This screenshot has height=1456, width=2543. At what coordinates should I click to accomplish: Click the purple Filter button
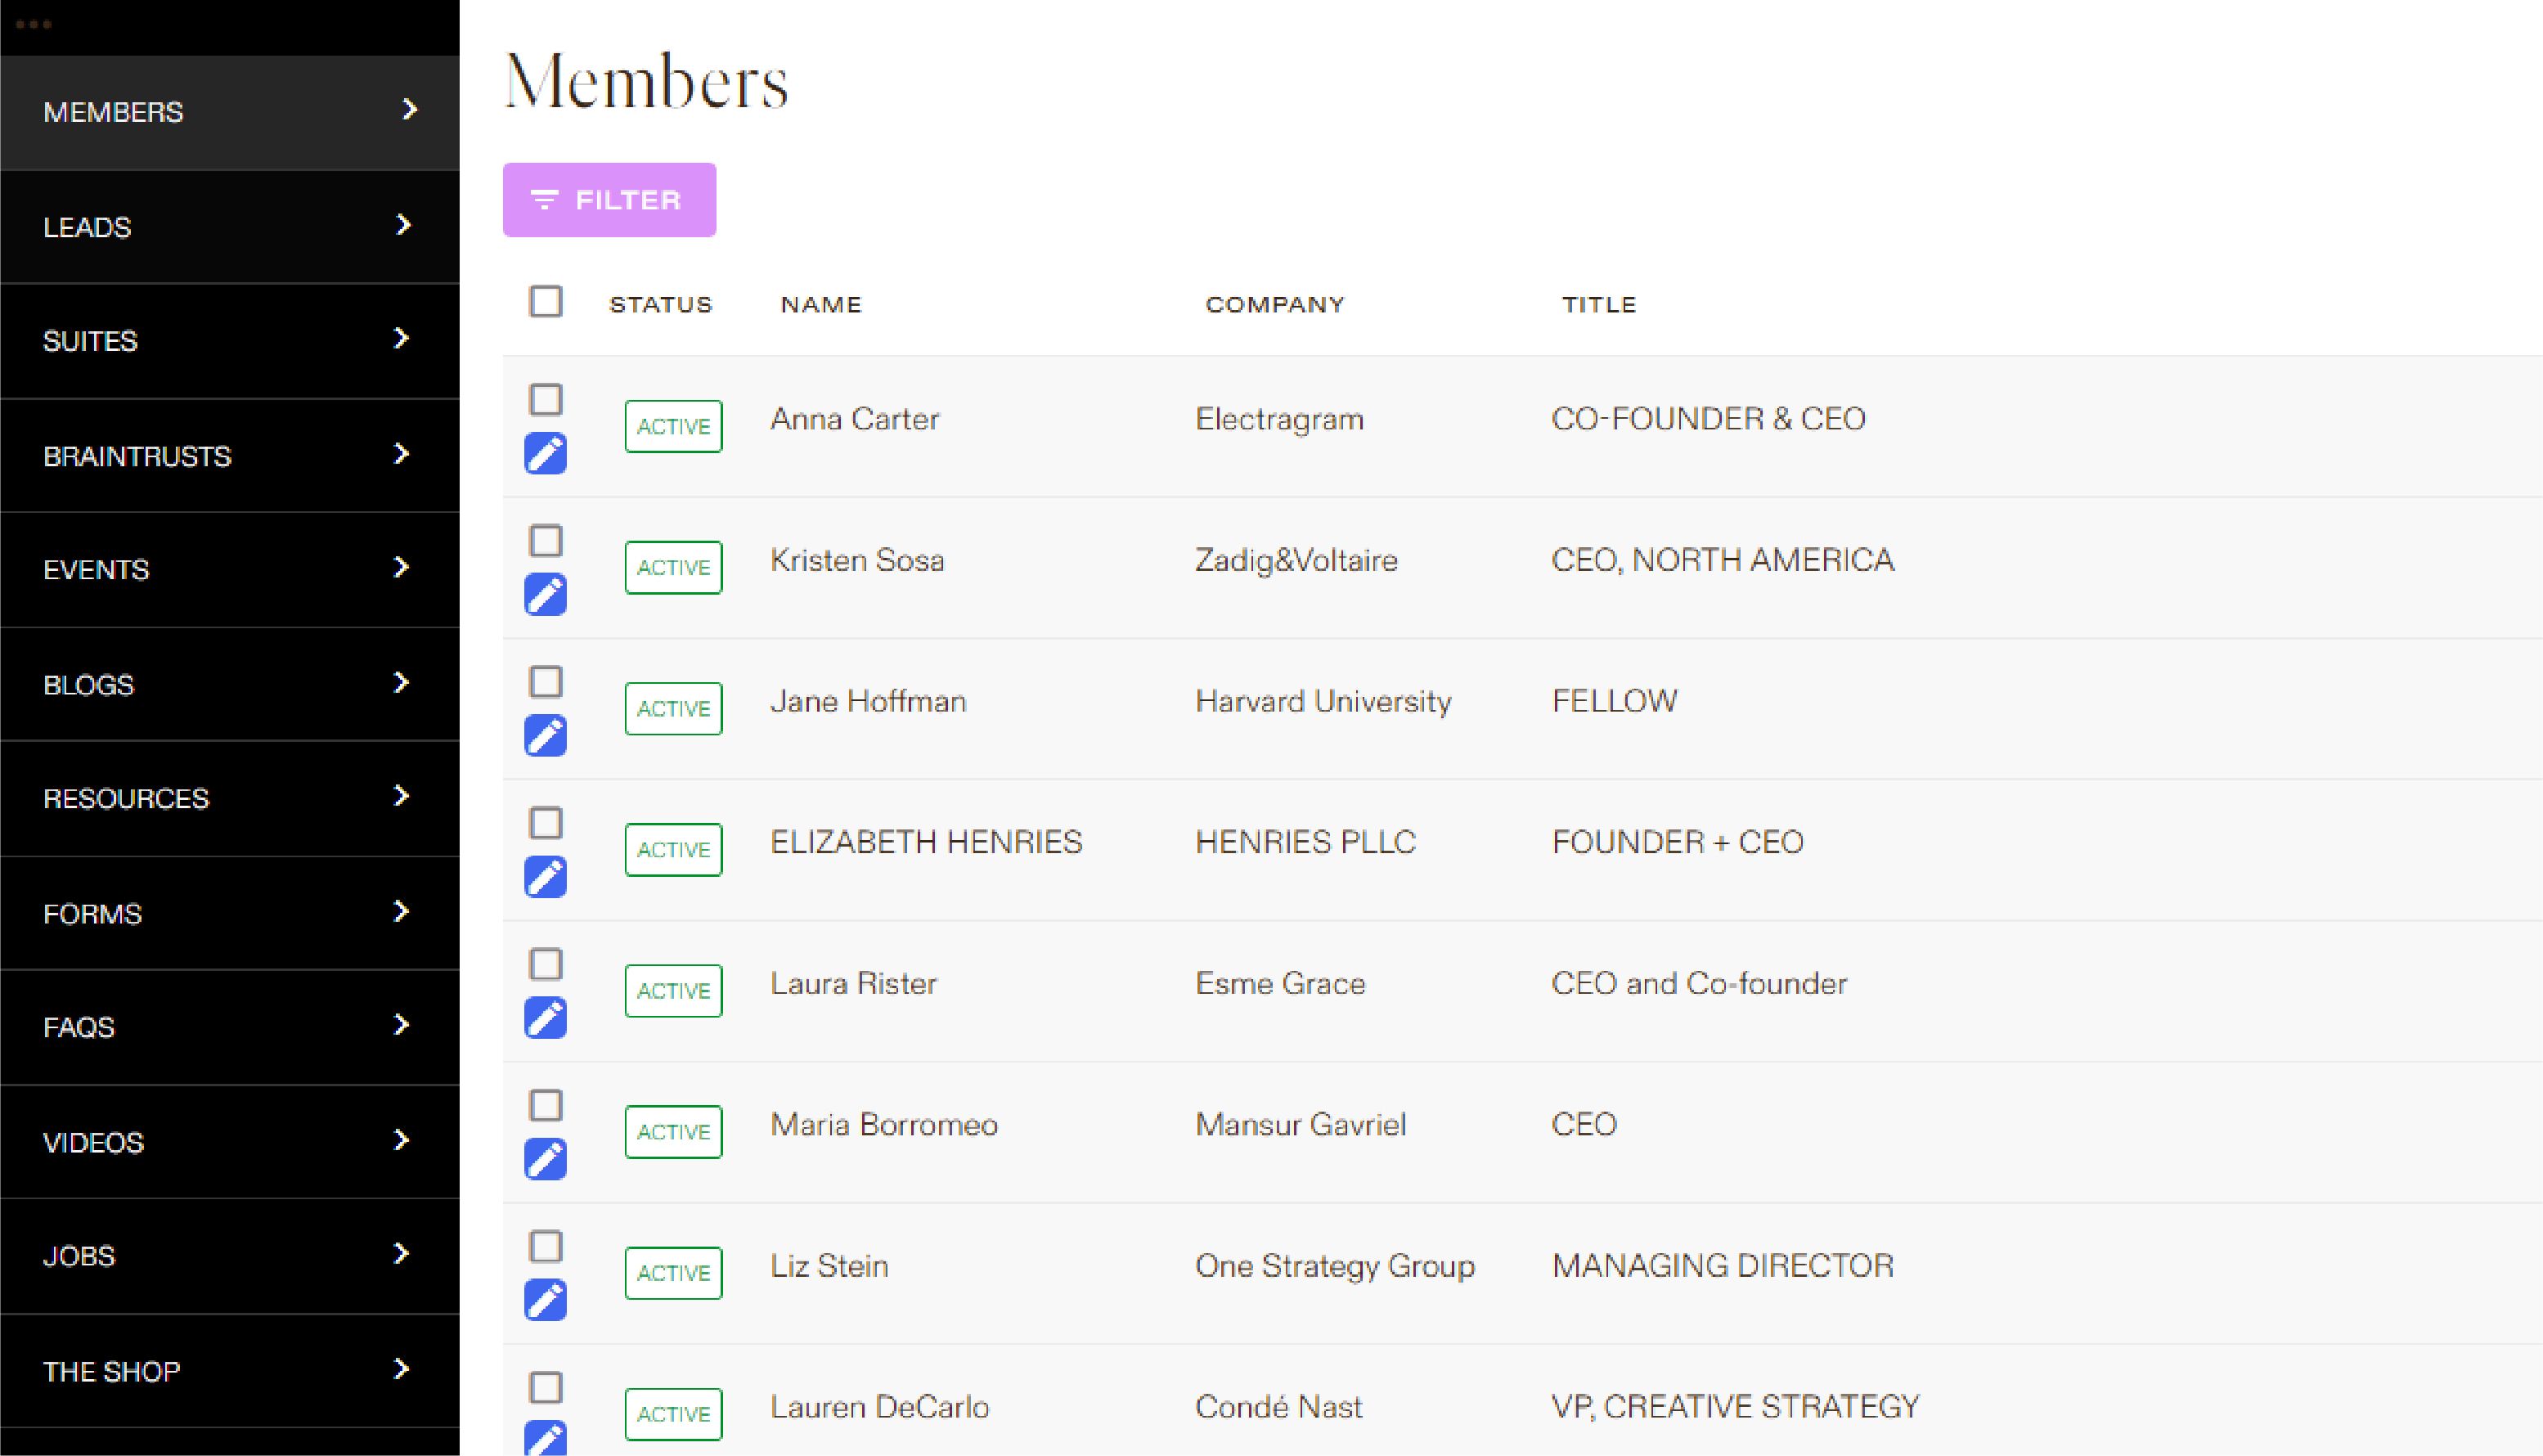[x=609, y=200]
